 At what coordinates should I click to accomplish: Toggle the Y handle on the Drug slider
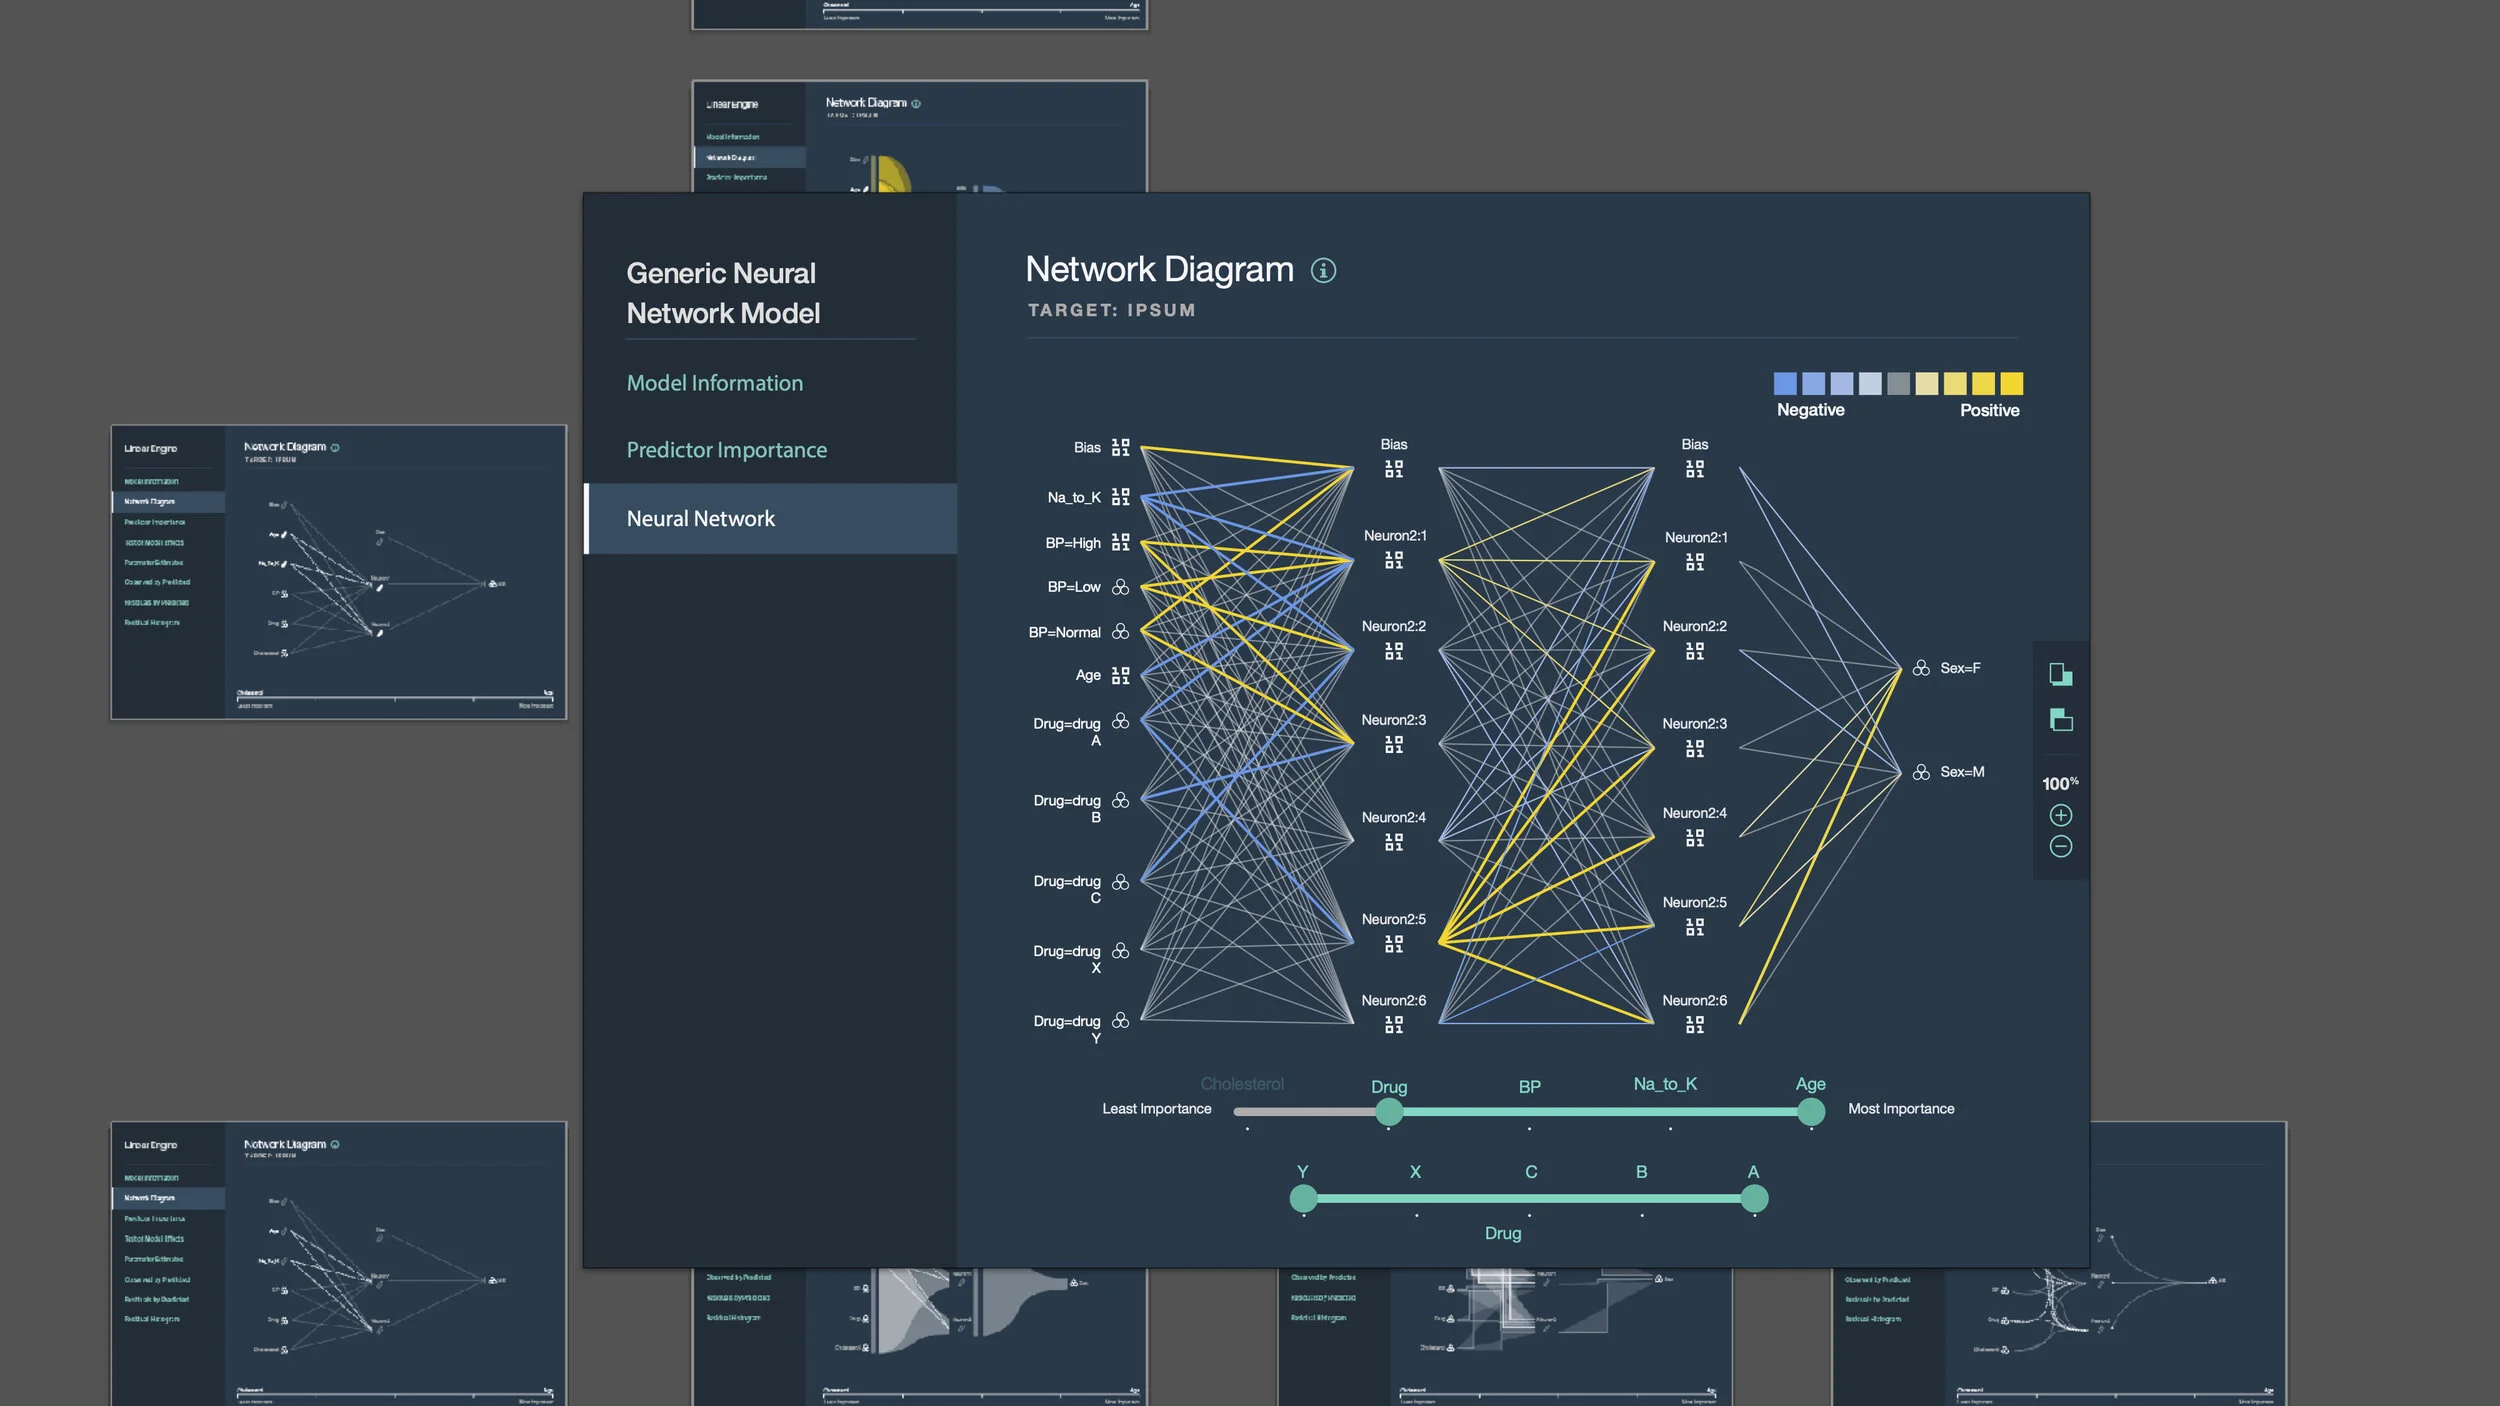click(x=1303, y=1197)
